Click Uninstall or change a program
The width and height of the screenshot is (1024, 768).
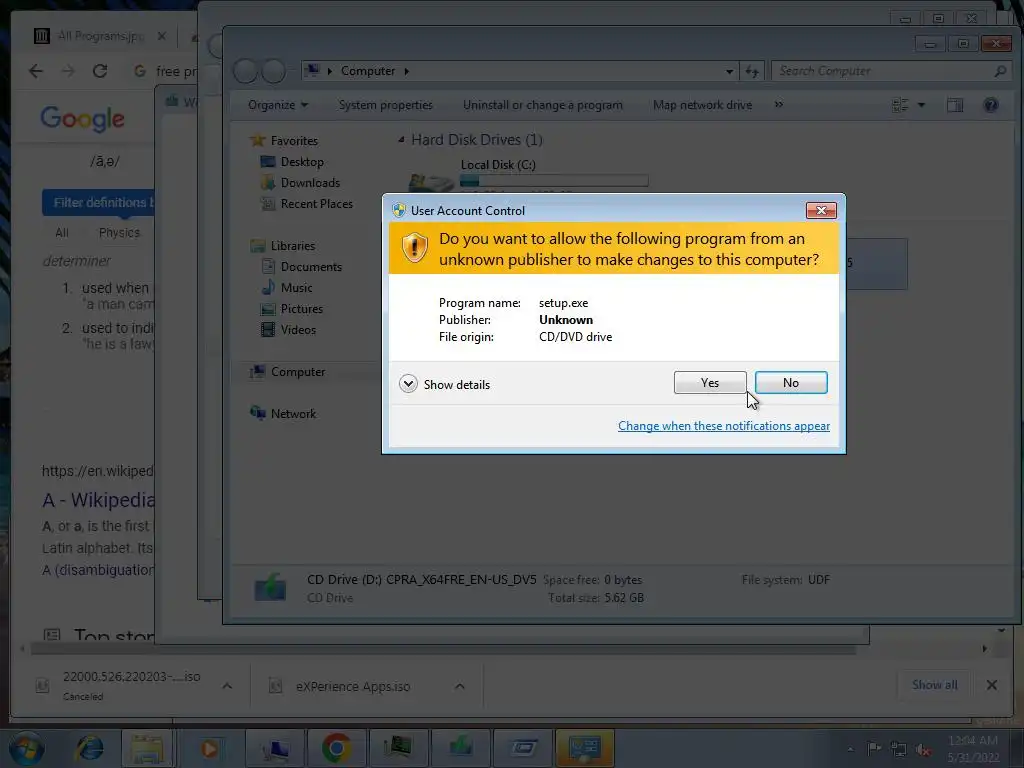click(x=543, y=105)
